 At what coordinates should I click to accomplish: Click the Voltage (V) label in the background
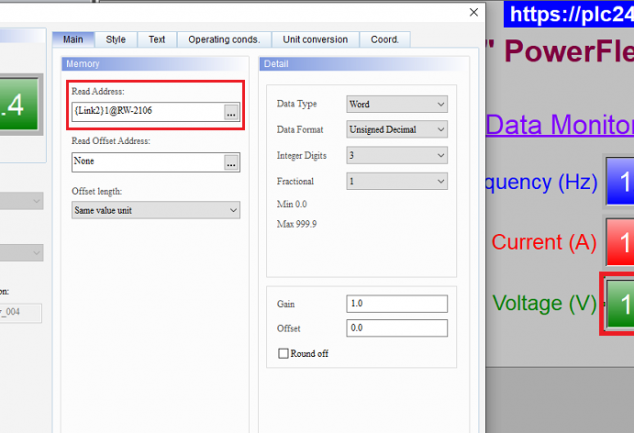tap(545, 304)
